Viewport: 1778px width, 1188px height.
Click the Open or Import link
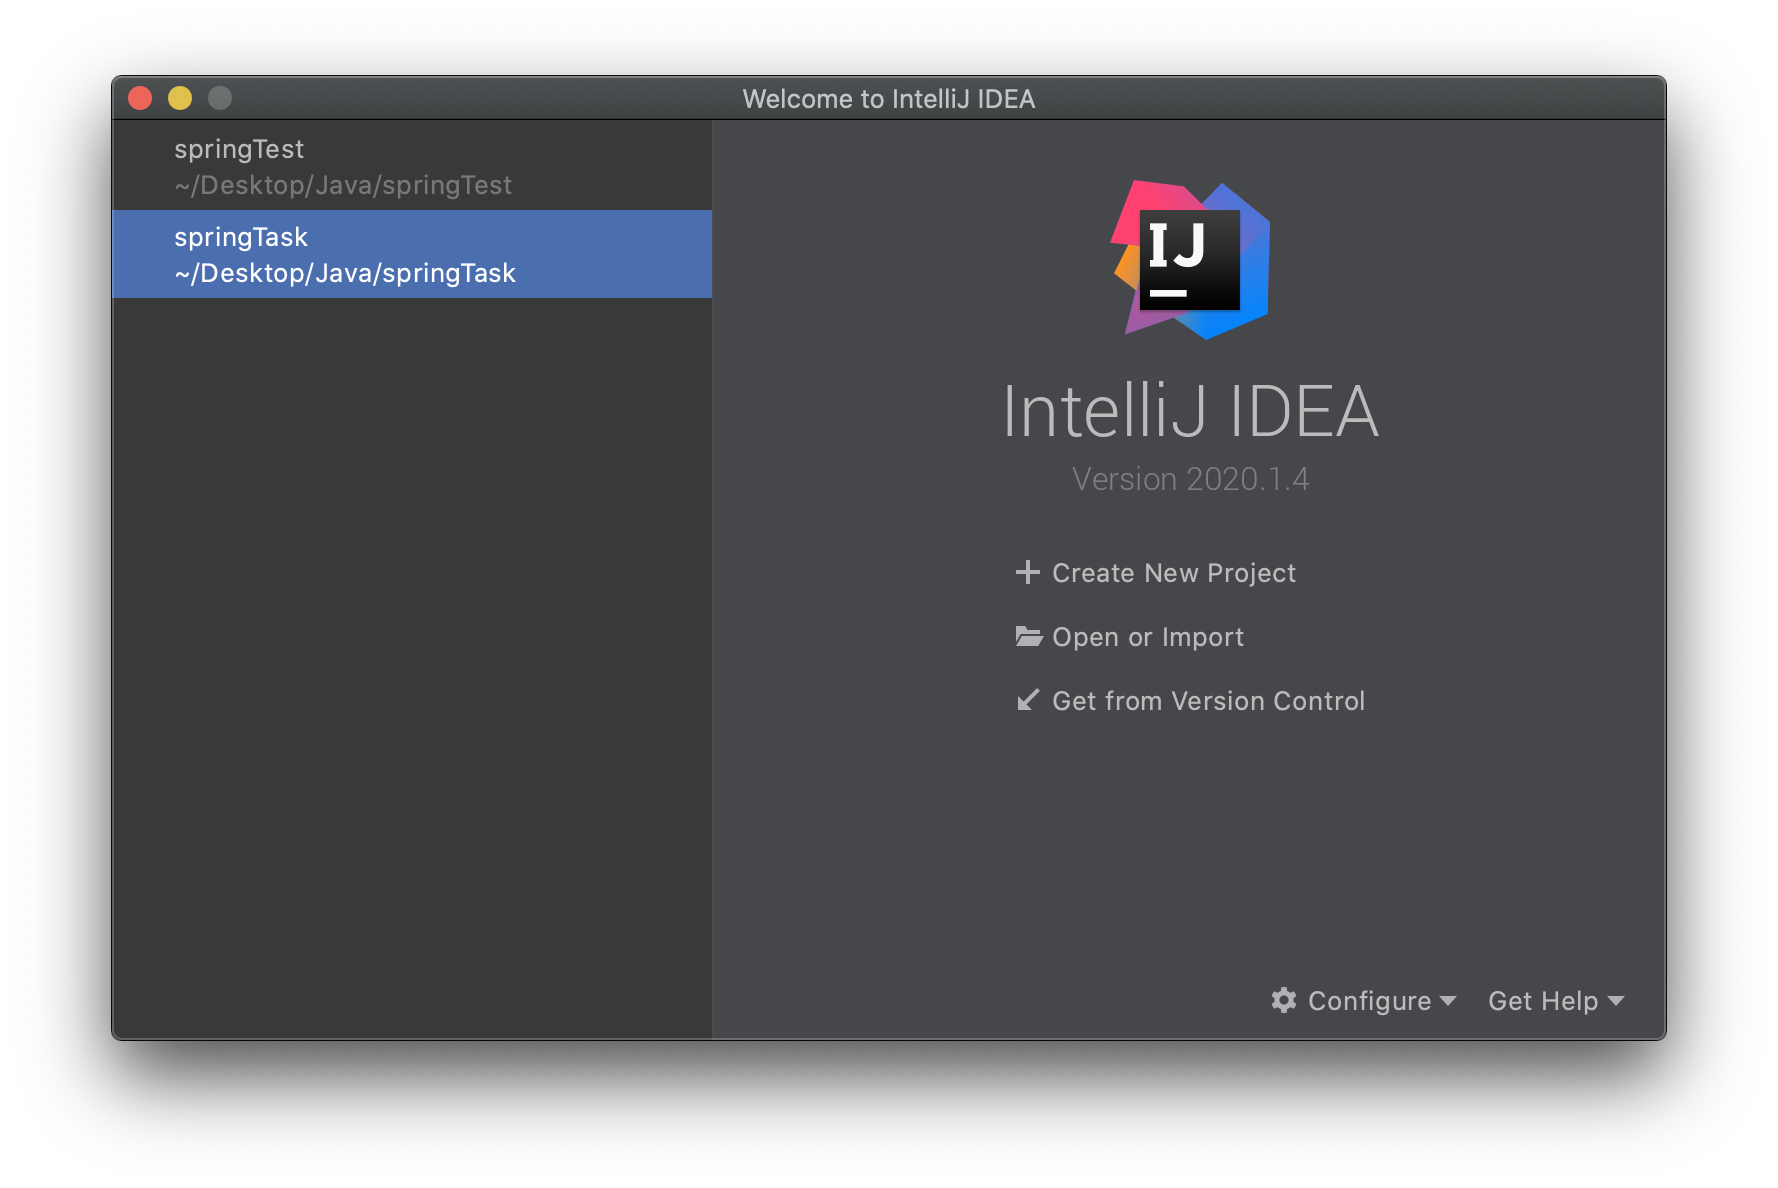[x=1148, y=637]
